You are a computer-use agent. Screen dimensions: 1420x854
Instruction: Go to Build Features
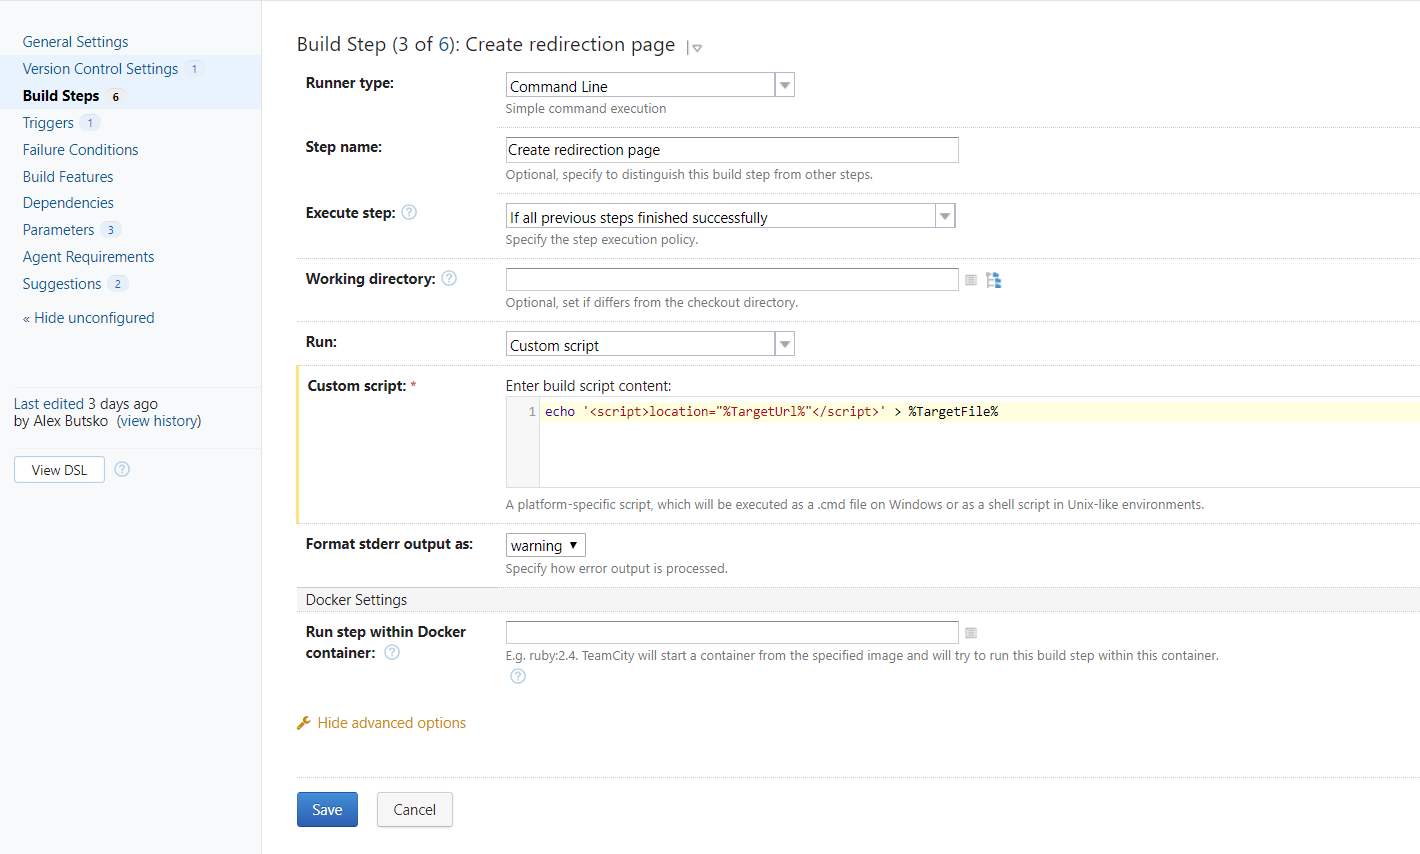[68, 177]
